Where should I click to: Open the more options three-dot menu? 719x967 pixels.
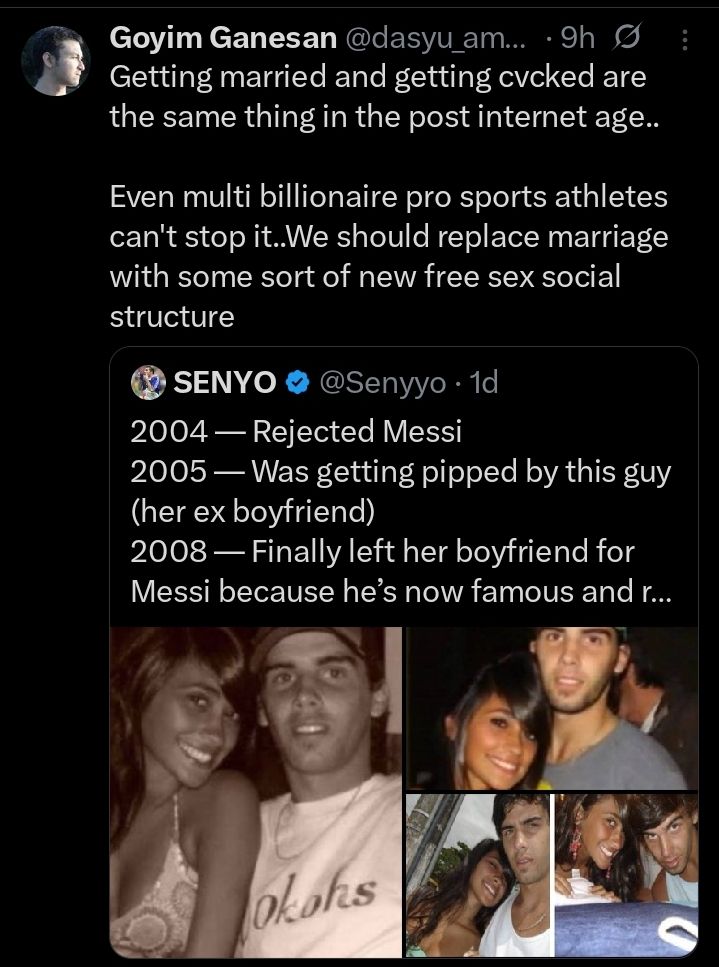(684, 39)
